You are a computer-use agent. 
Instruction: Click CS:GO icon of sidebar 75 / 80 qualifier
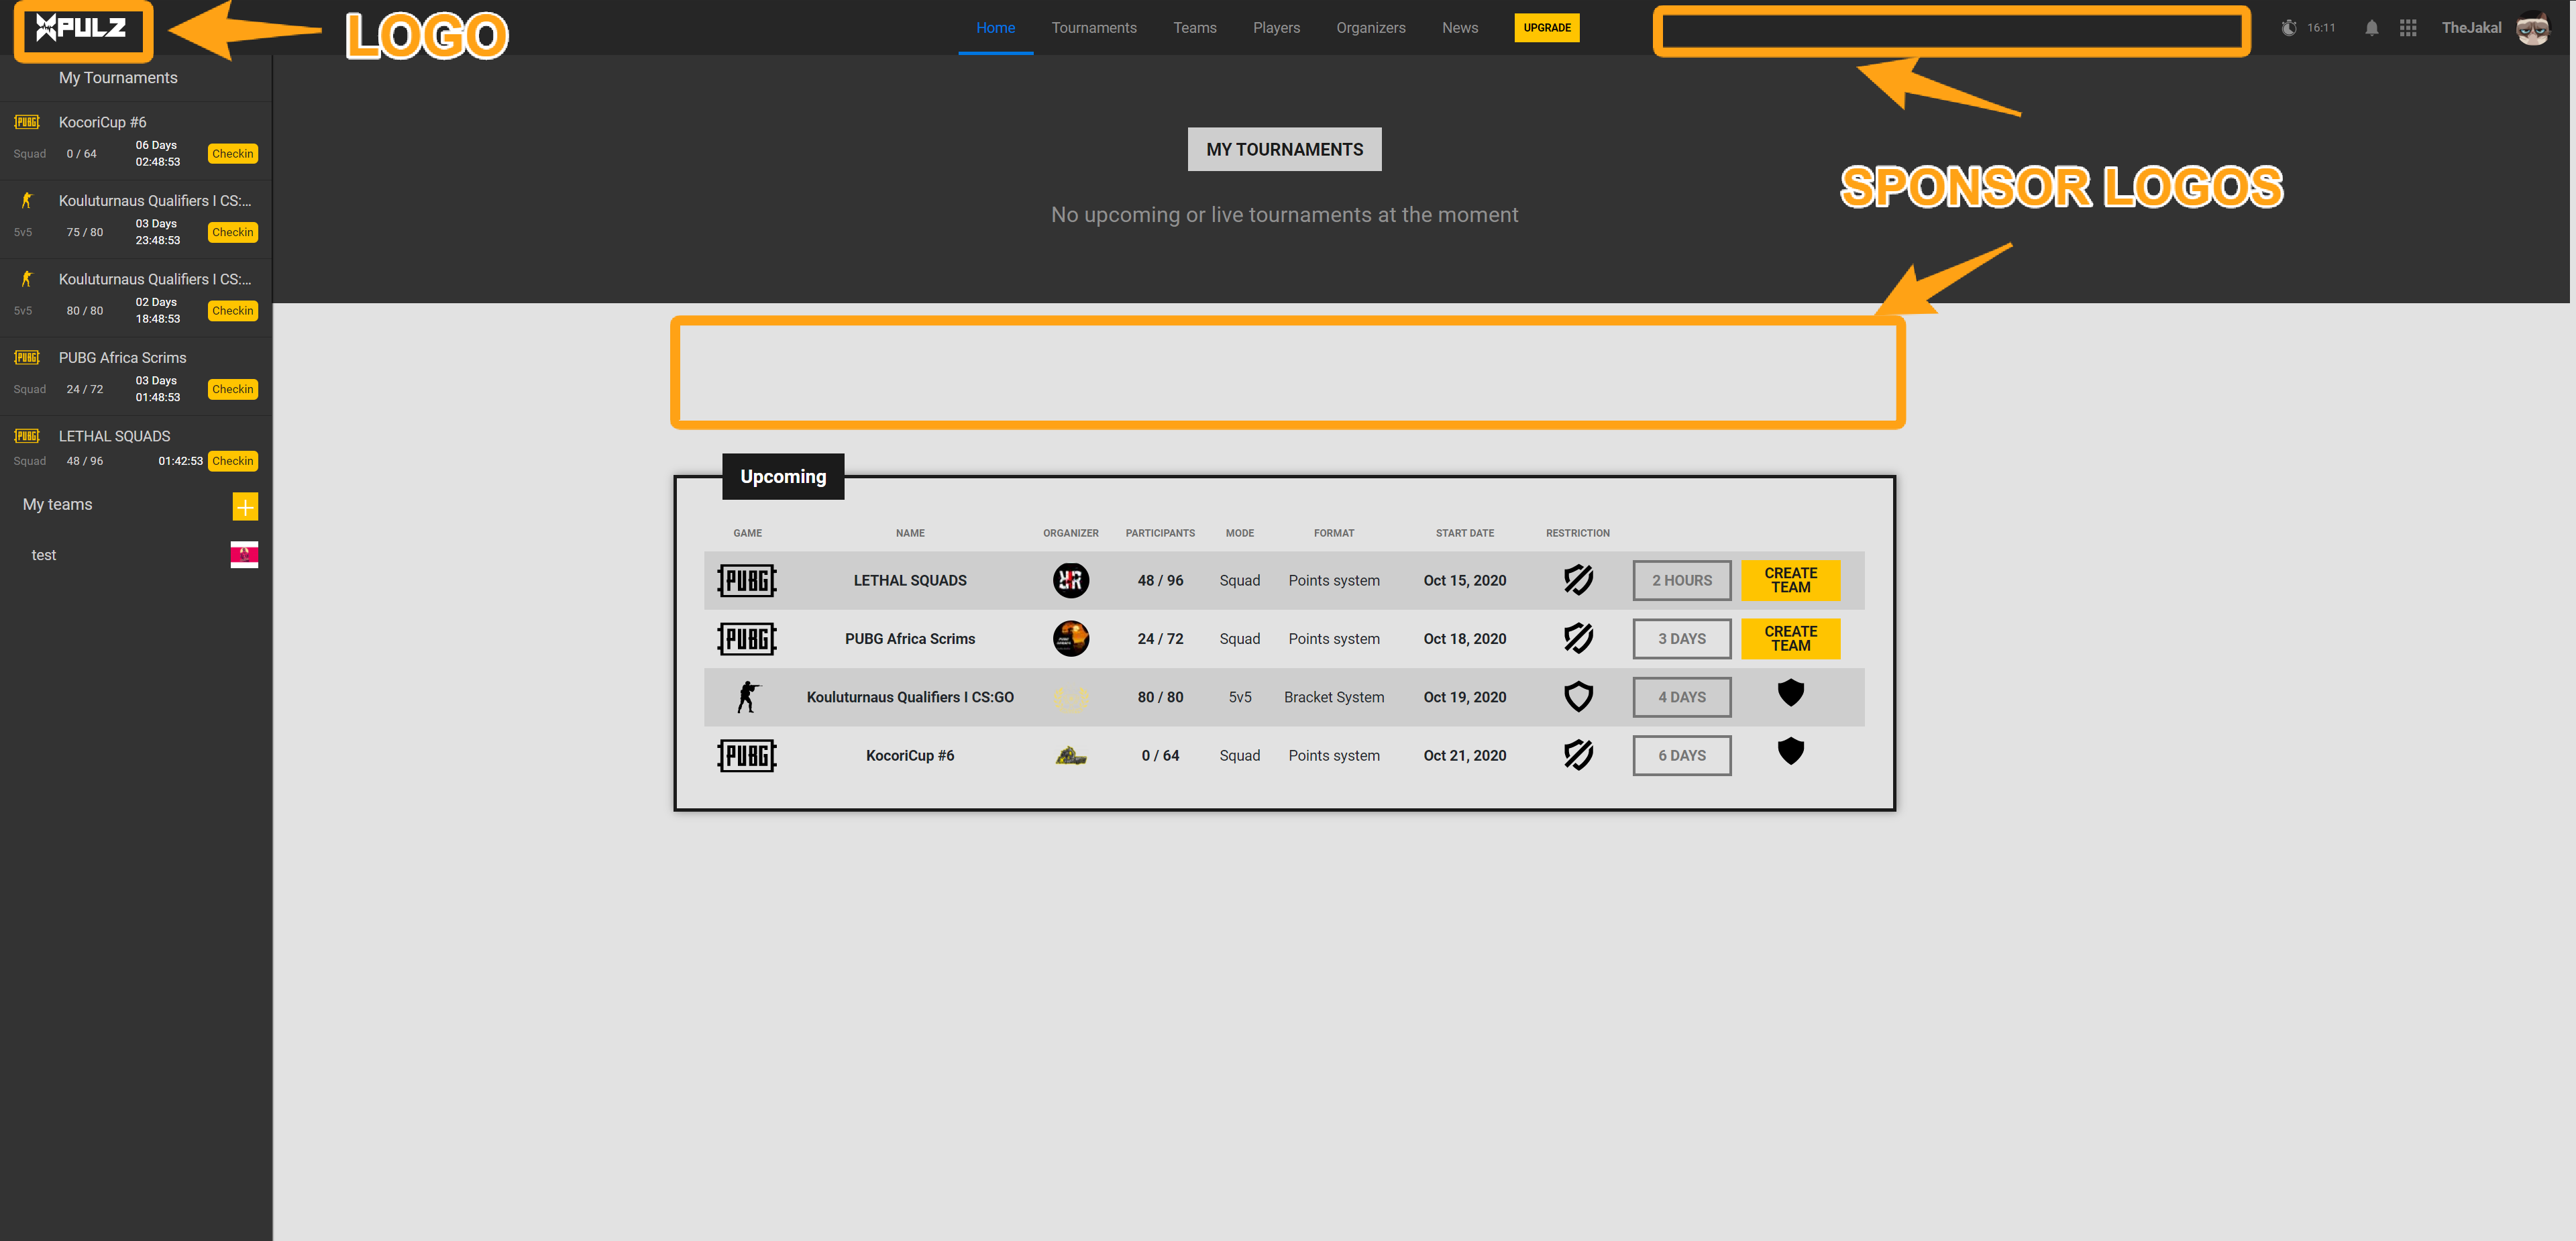point(27,200)
